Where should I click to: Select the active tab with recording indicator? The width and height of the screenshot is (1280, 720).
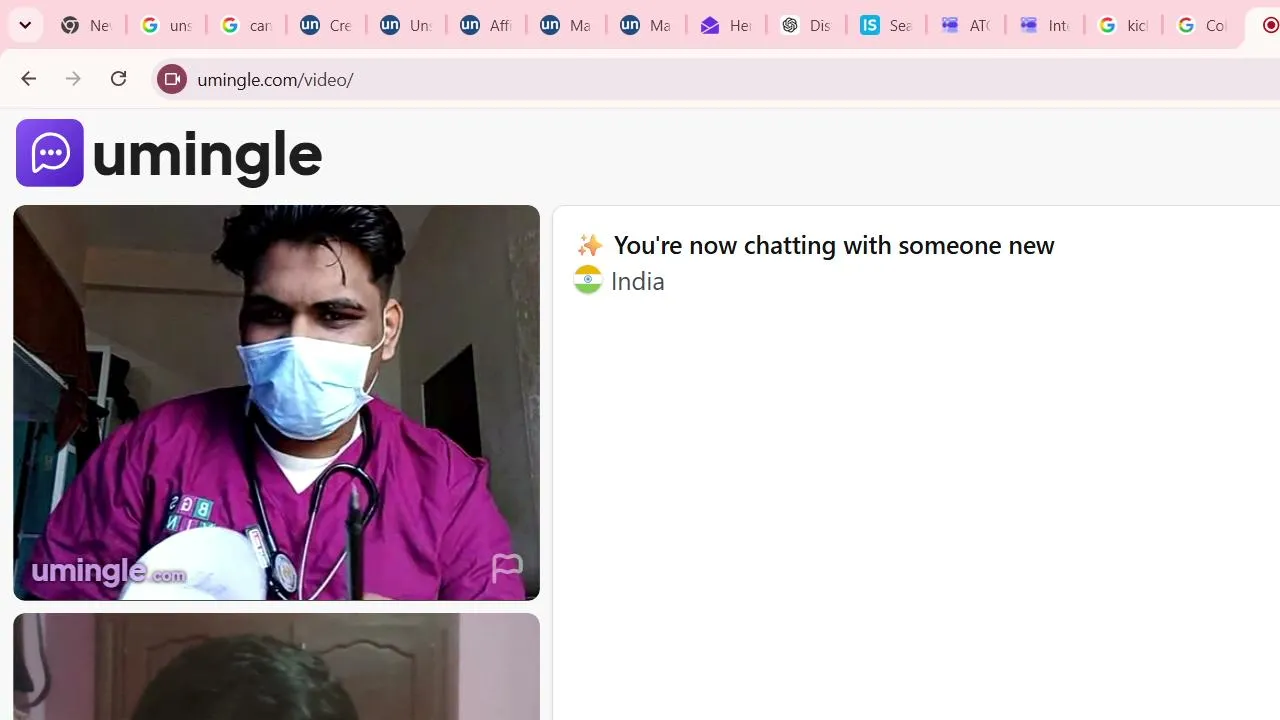coord(1264,25)
